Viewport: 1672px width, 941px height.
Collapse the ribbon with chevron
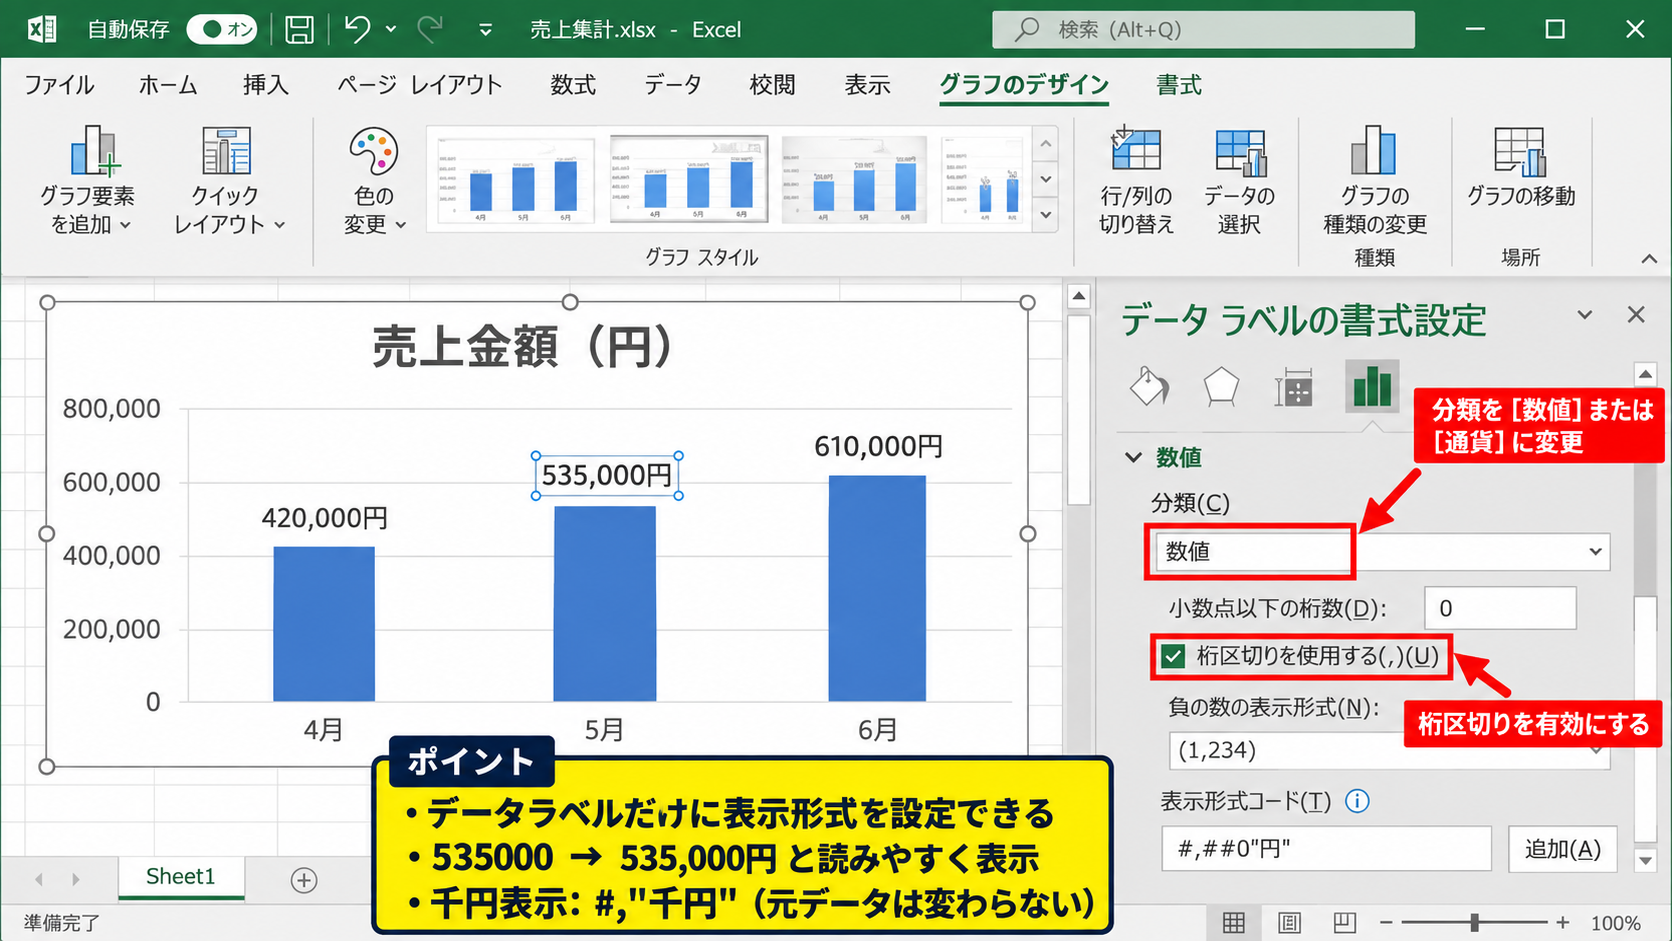pyautogui.click(x=1649, y=259)
